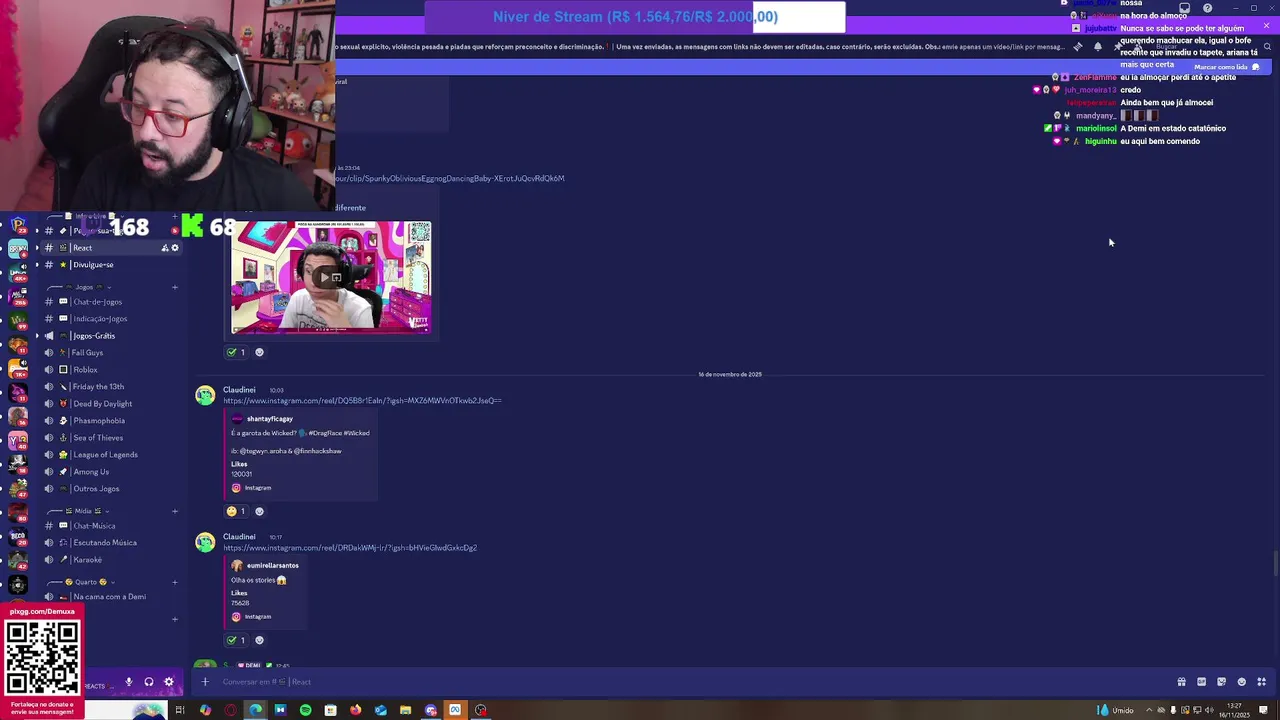The height and width of the screenshot is (720, 1280).
Task: Open Discord user settings gear
Action: (169, 682)
